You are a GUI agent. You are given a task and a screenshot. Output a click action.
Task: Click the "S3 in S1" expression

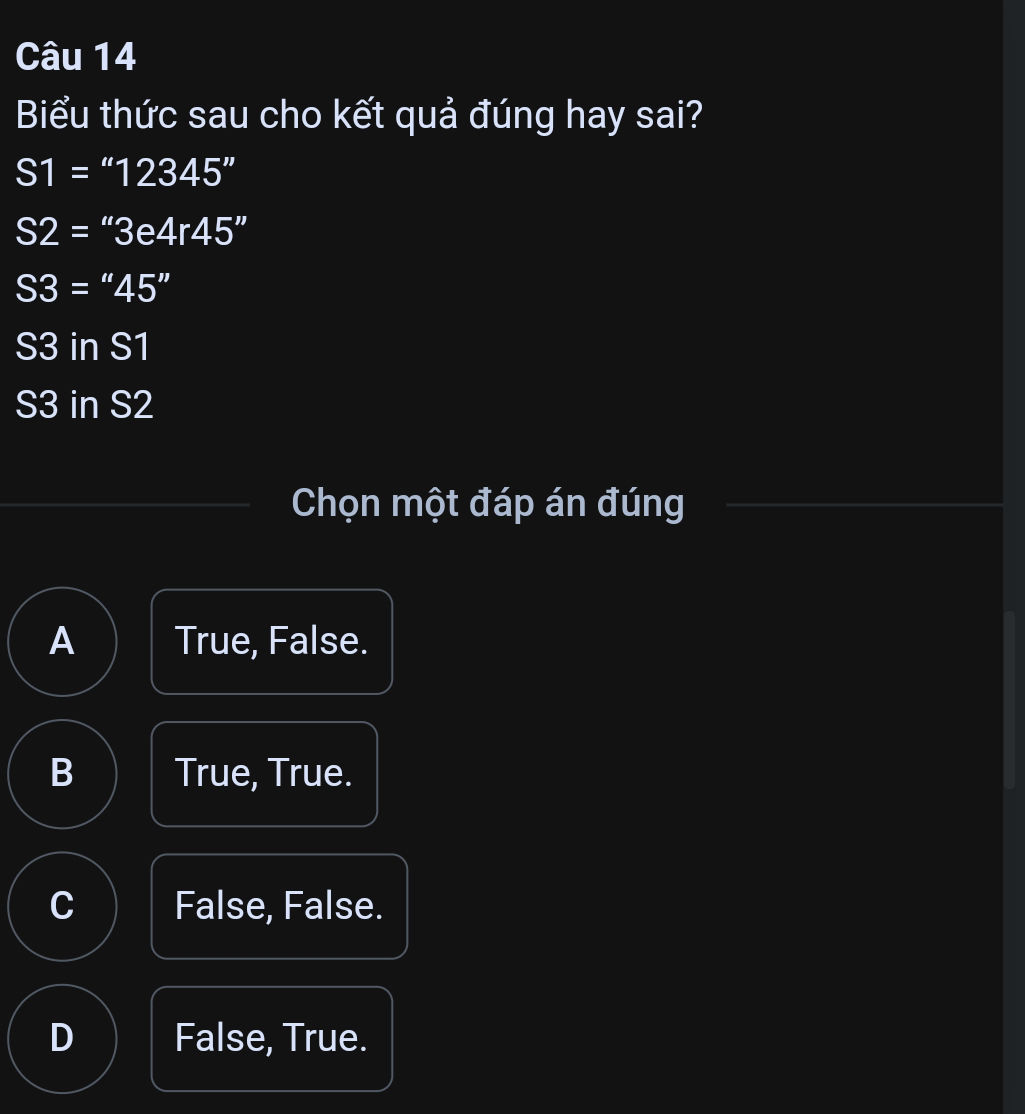coord(83,347)
